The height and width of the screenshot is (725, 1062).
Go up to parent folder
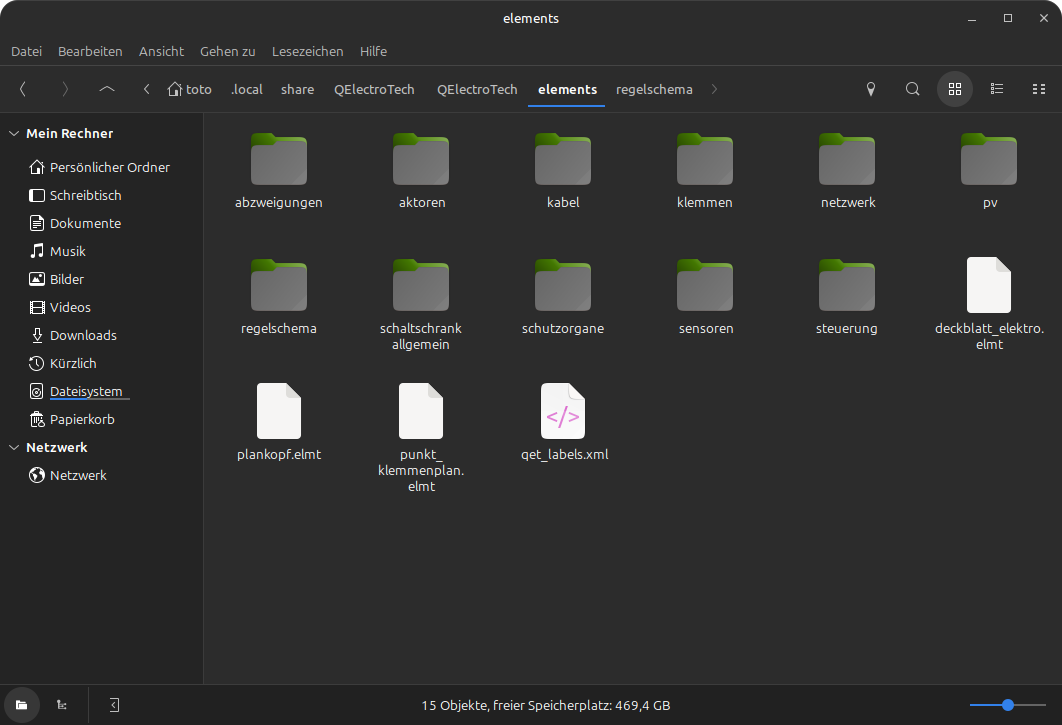click(107, 89)
